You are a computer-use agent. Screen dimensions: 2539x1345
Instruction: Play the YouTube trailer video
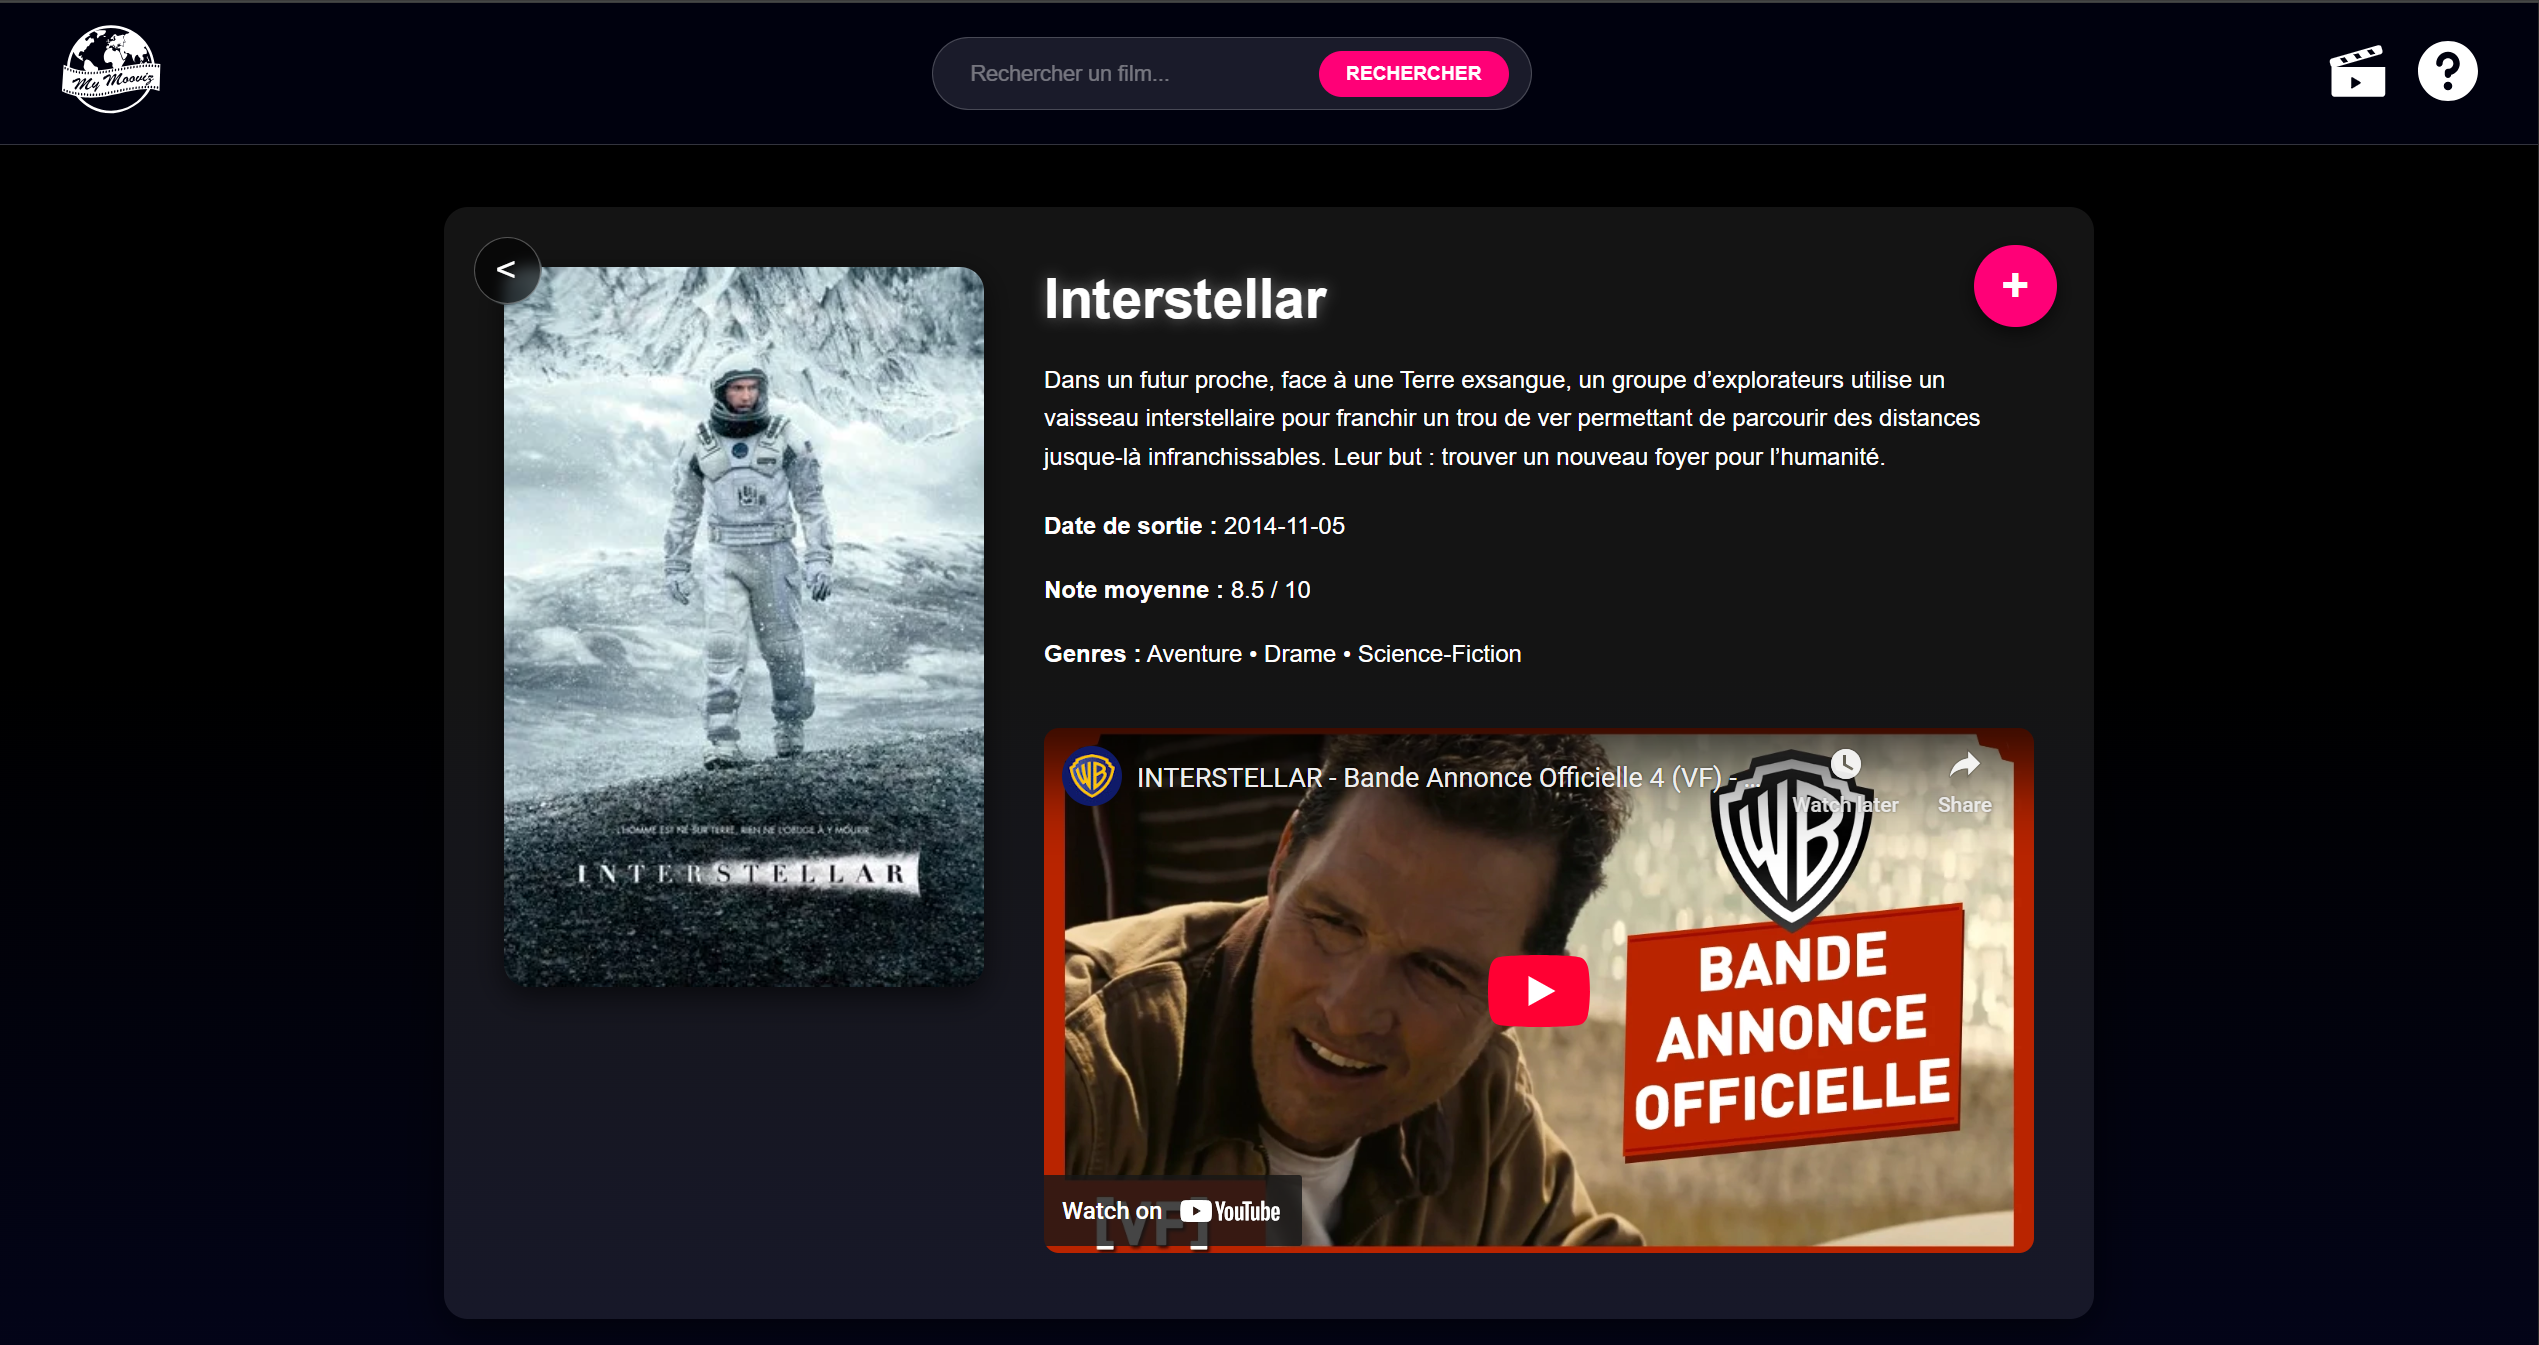tap(1539, 990)
